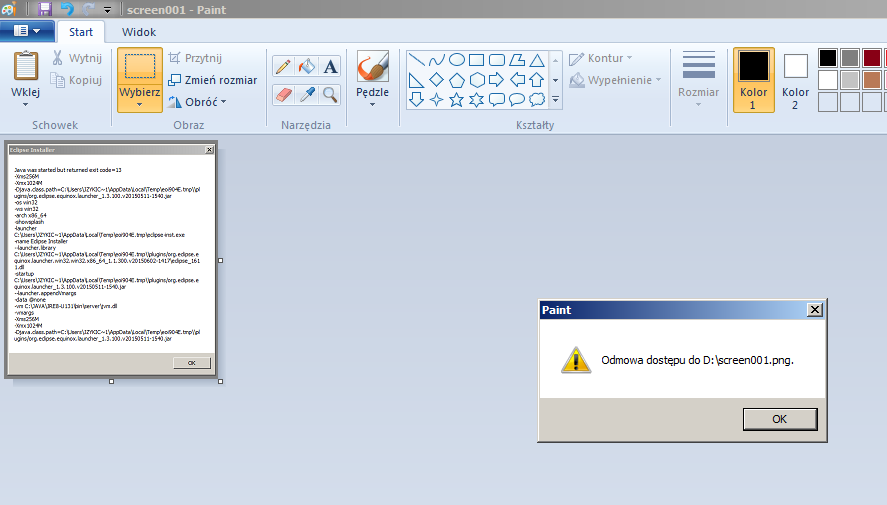Viewport: 887px width, 505px height.
Task: Choose the Right triangle shape
Action: pyautogui.click(x=416, y=80)
